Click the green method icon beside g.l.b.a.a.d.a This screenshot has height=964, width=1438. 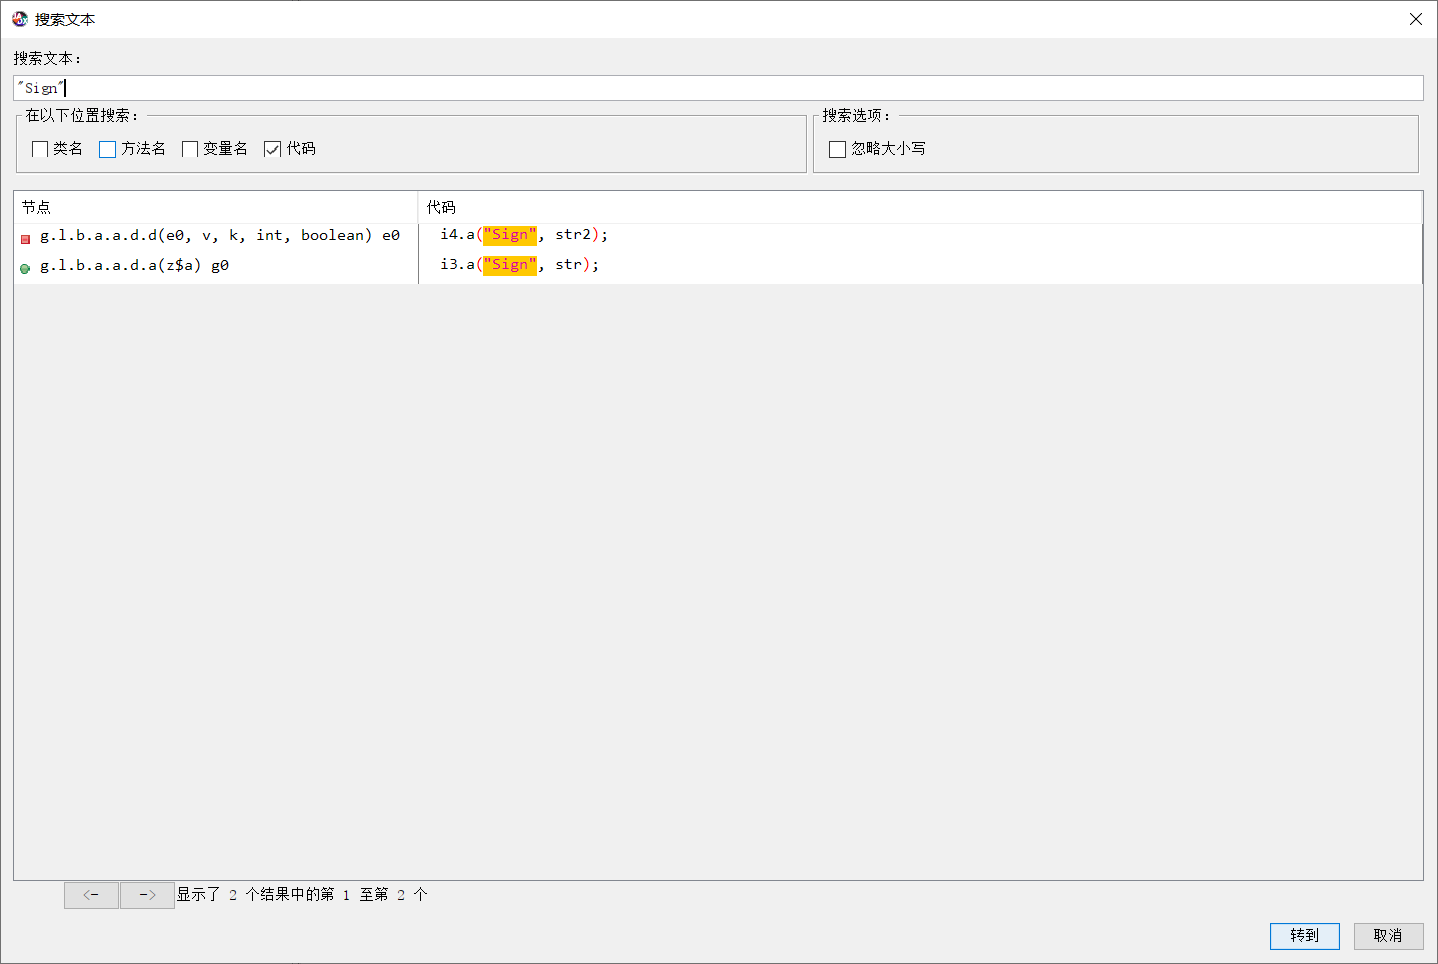click(x=25, y=268)
